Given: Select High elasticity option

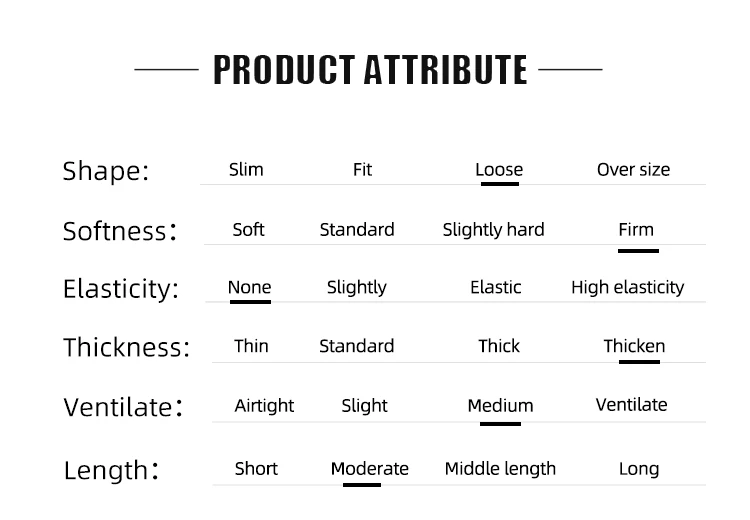Looking at the screenshot, I should click(x=628, y=288).
